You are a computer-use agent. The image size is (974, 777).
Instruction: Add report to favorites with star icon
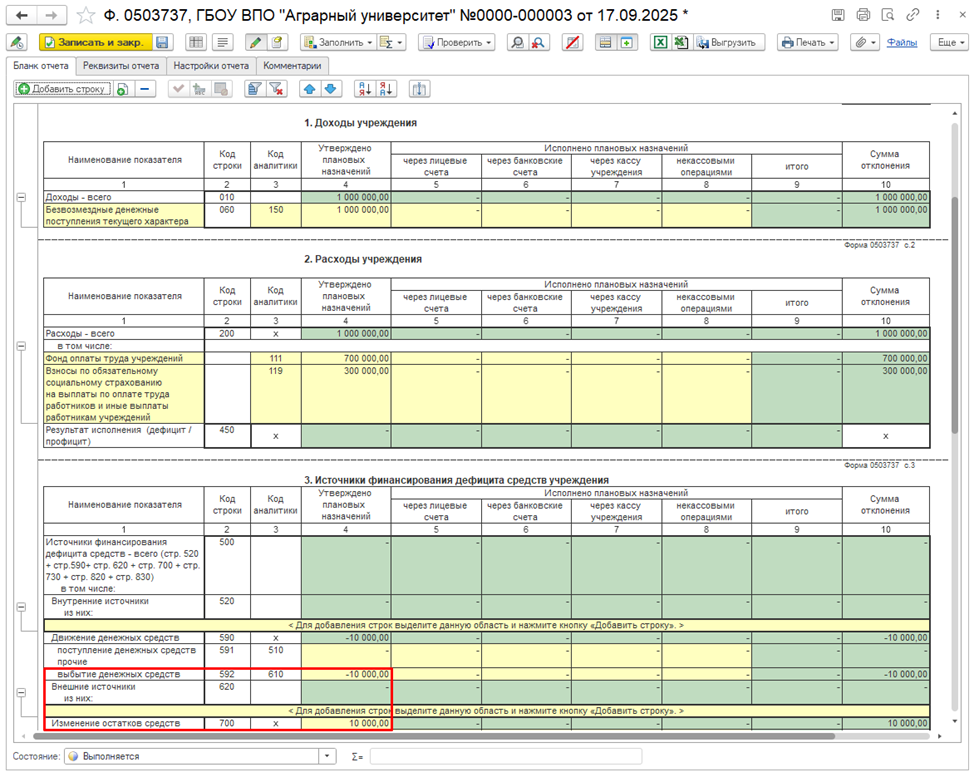click(x=86, y=16)
